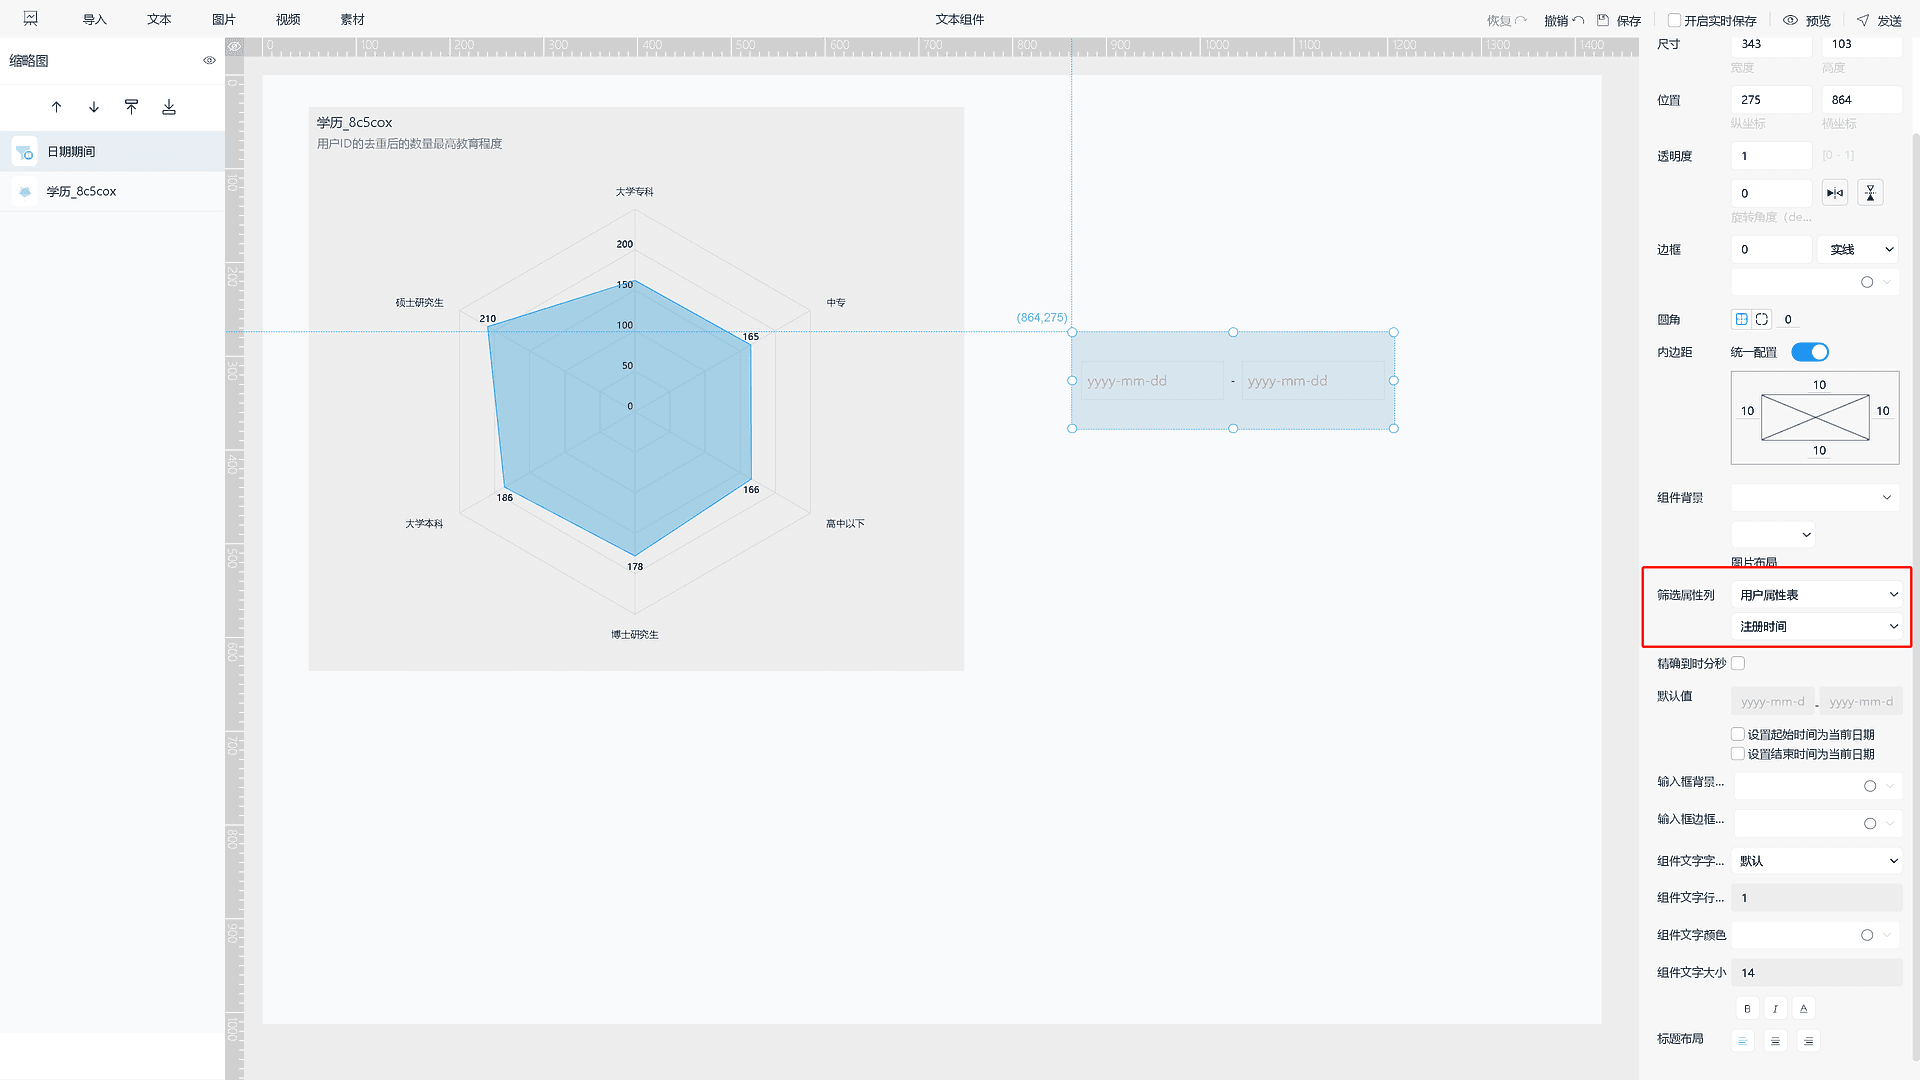Open the 文本 menu
The width and height of the screenshot is (1920, 1080).
(159, 20)
